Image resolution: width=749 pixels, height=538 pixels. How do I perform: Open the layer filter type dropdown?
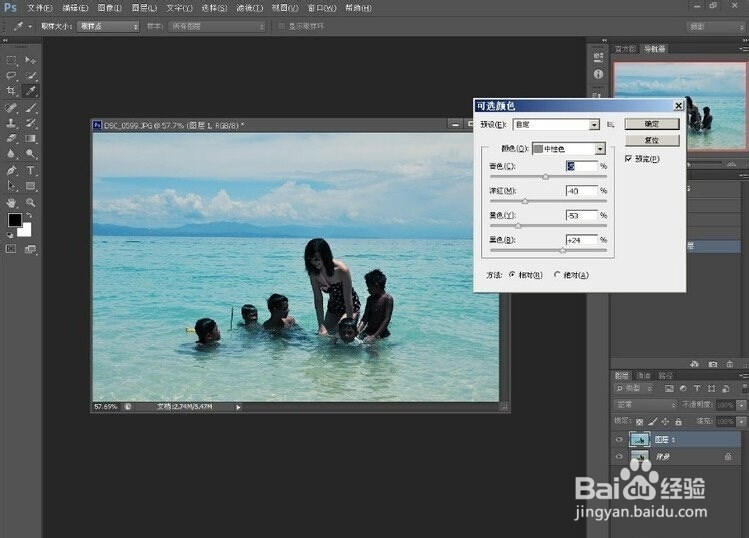coord(633,388)
